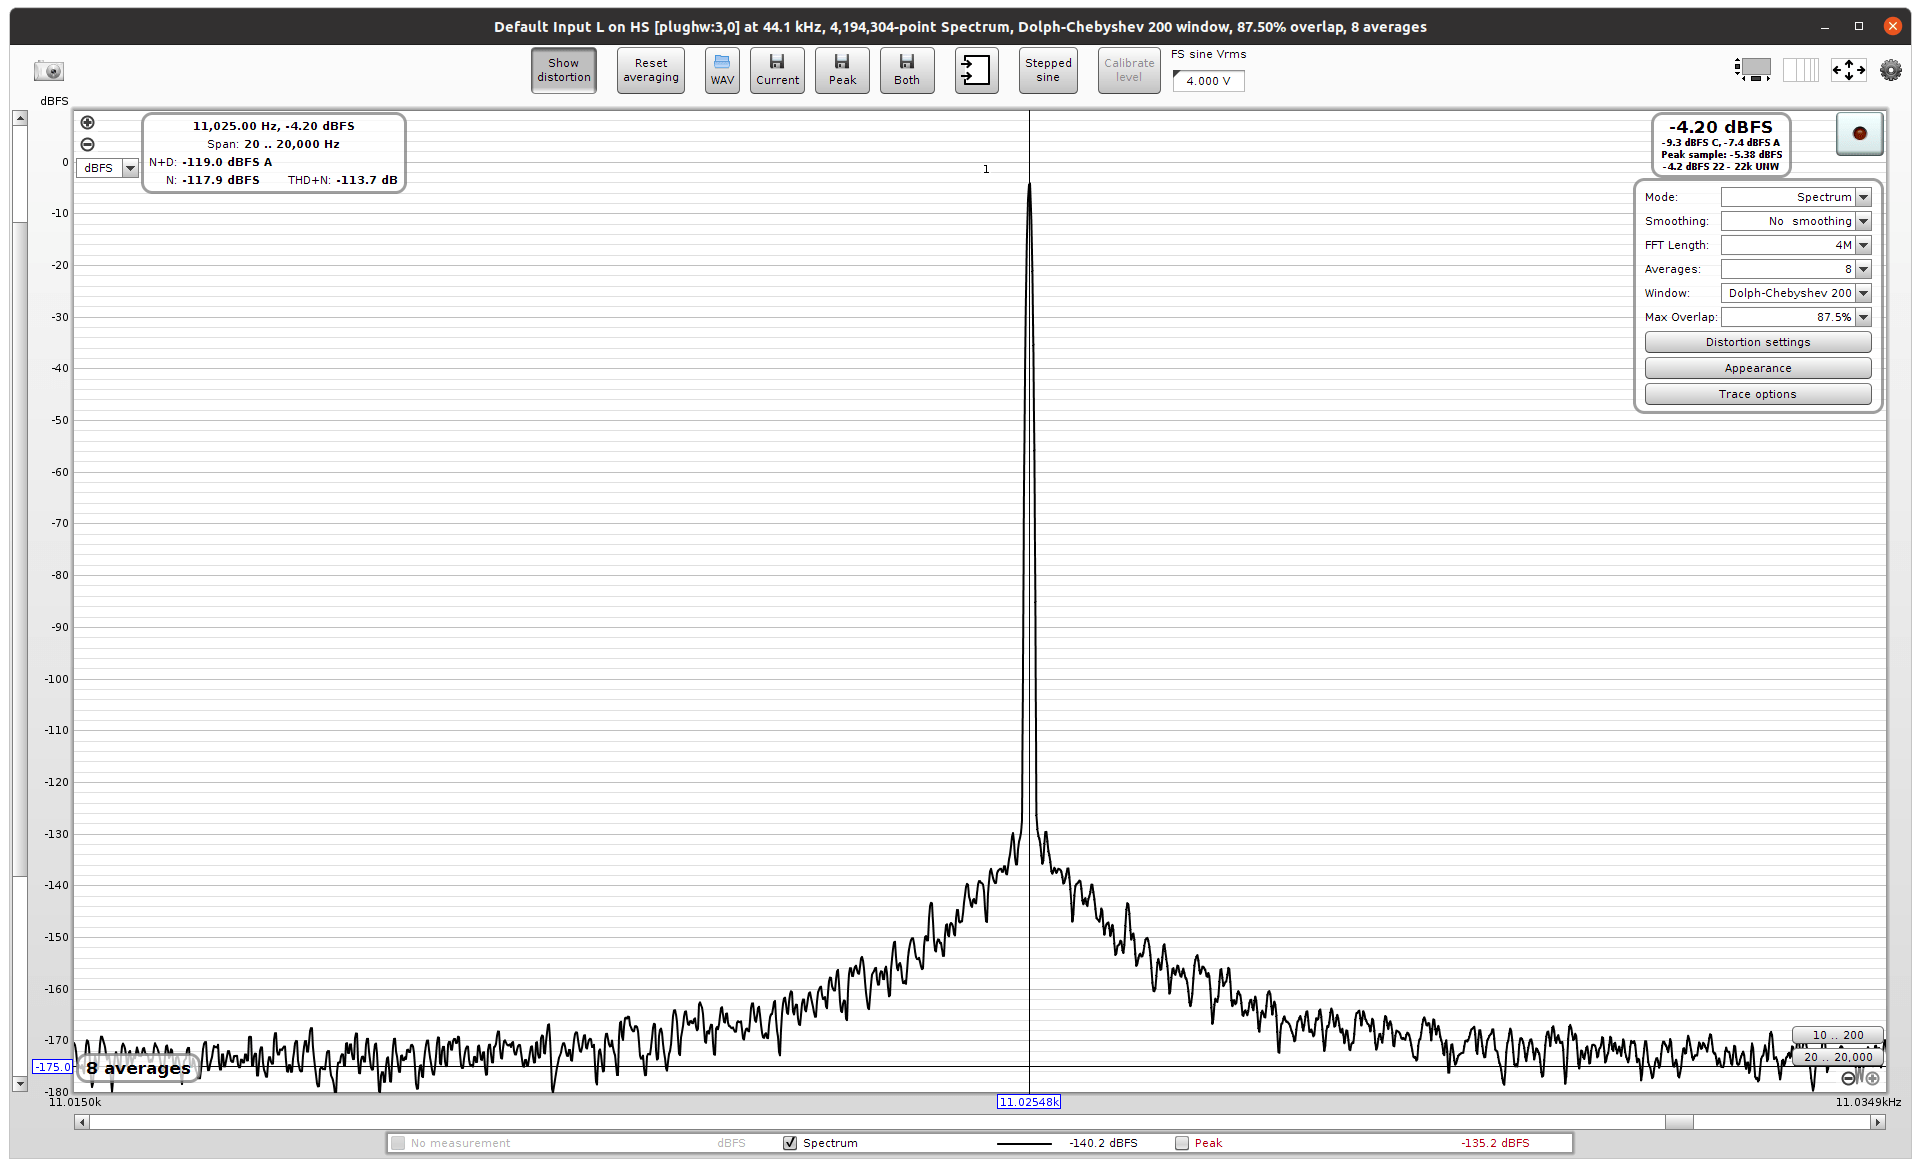The image size is (1921, 1168).
Task: Zoom out vertical axis minus icon
Action: click(x=88, y=145)
